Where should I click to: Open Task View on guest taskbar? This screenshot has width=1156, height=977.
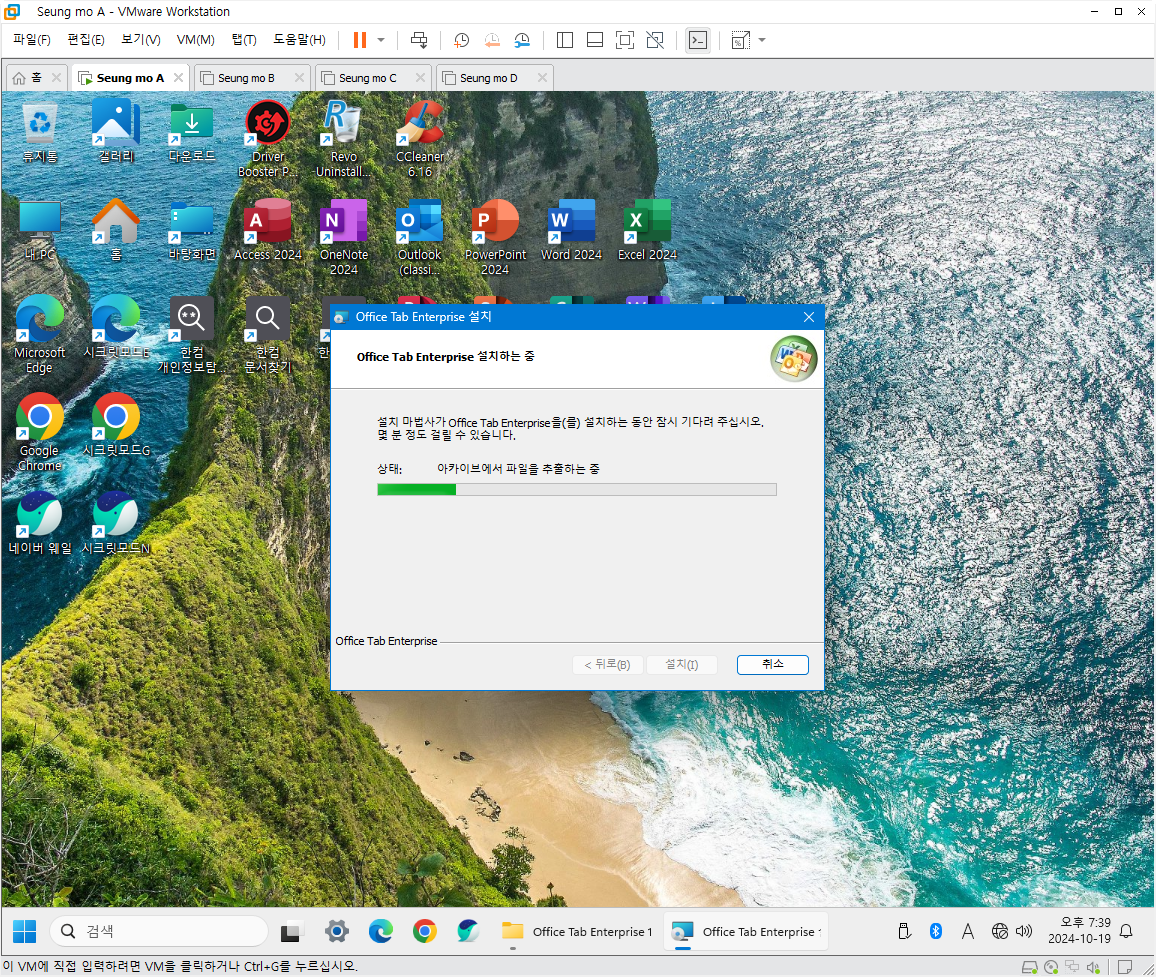pos(292,932)
